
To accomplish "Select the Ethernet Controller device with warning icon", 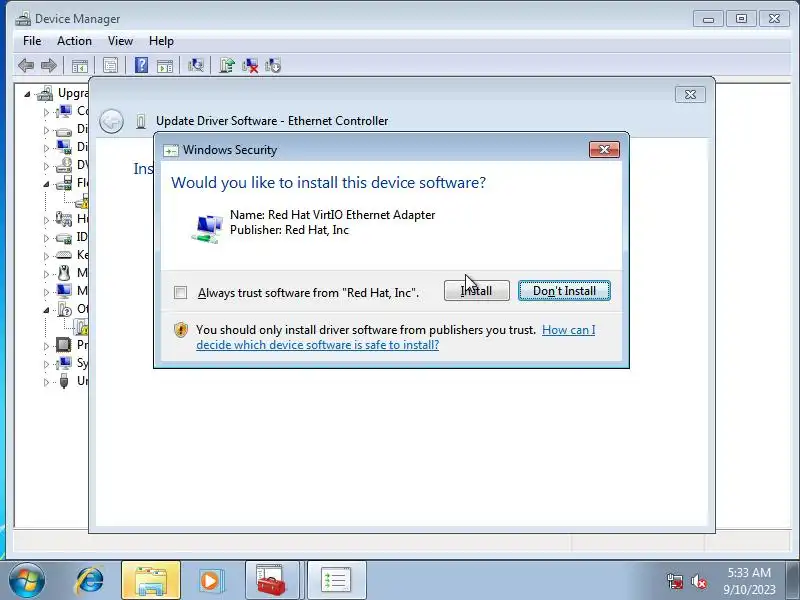I will (x=81, y=327).
